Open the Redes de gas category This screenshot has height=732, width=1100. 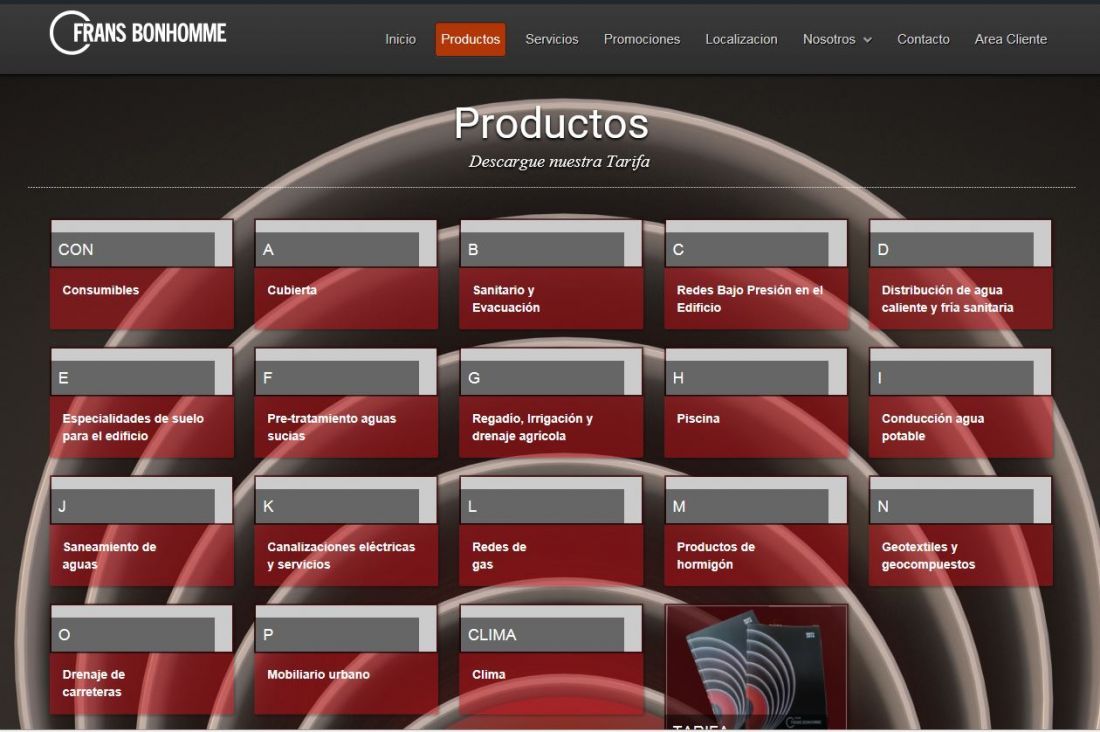(x=551, y=531)
